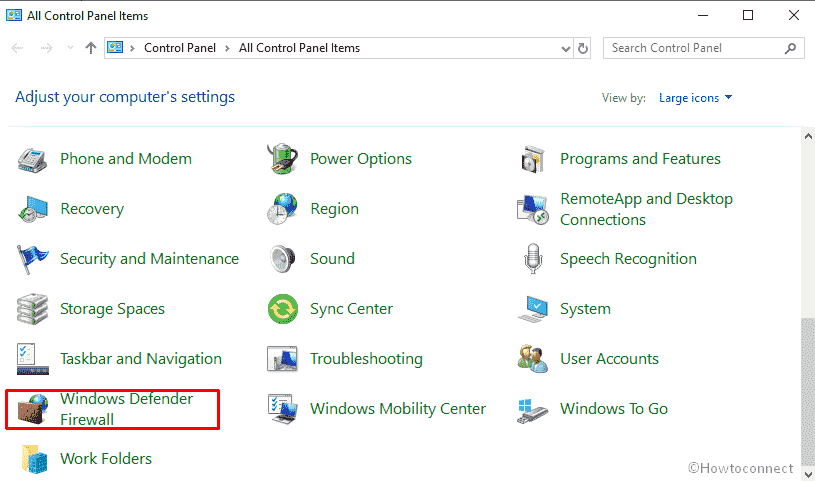Screen dimensions: 815x481
Task: Open the Sync Center green icon
Action: point(283,309)
